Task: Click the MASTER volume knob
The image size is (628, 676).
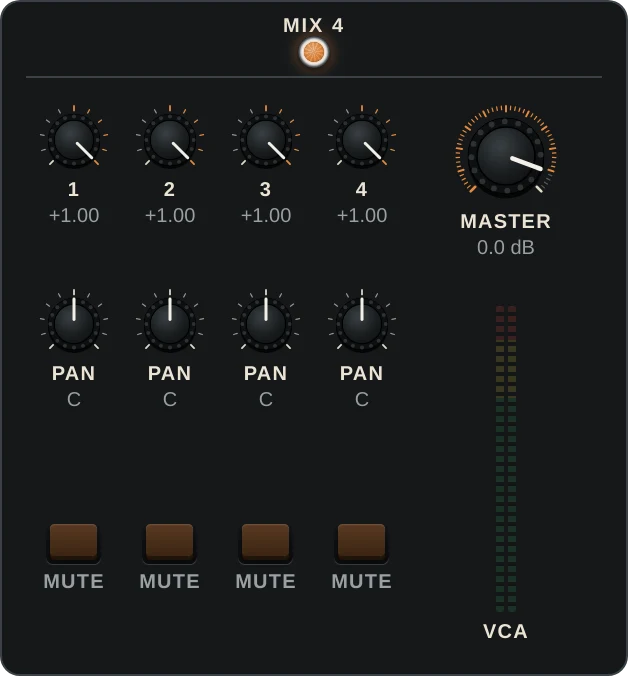Action: point(506,156)
